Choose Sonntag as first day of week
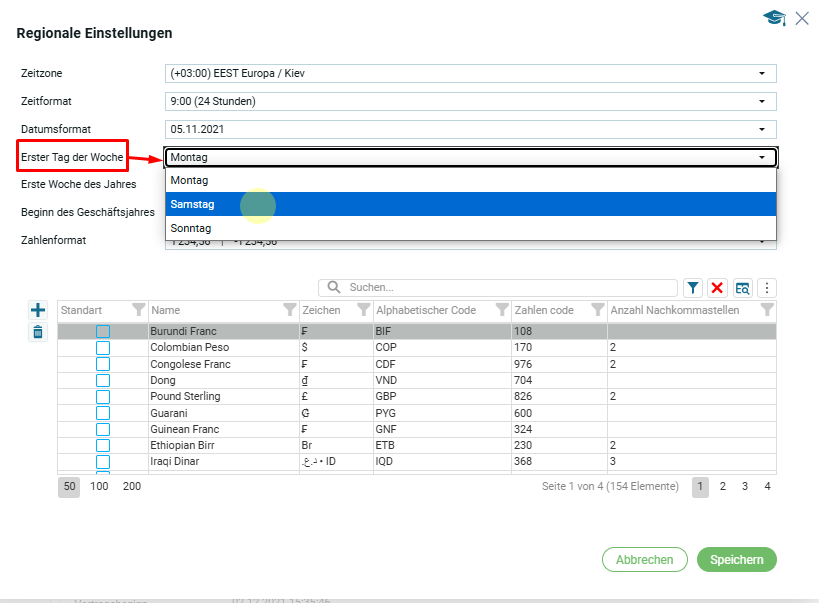The height and width of the screenshot is (603, 819). click(470, 228)
